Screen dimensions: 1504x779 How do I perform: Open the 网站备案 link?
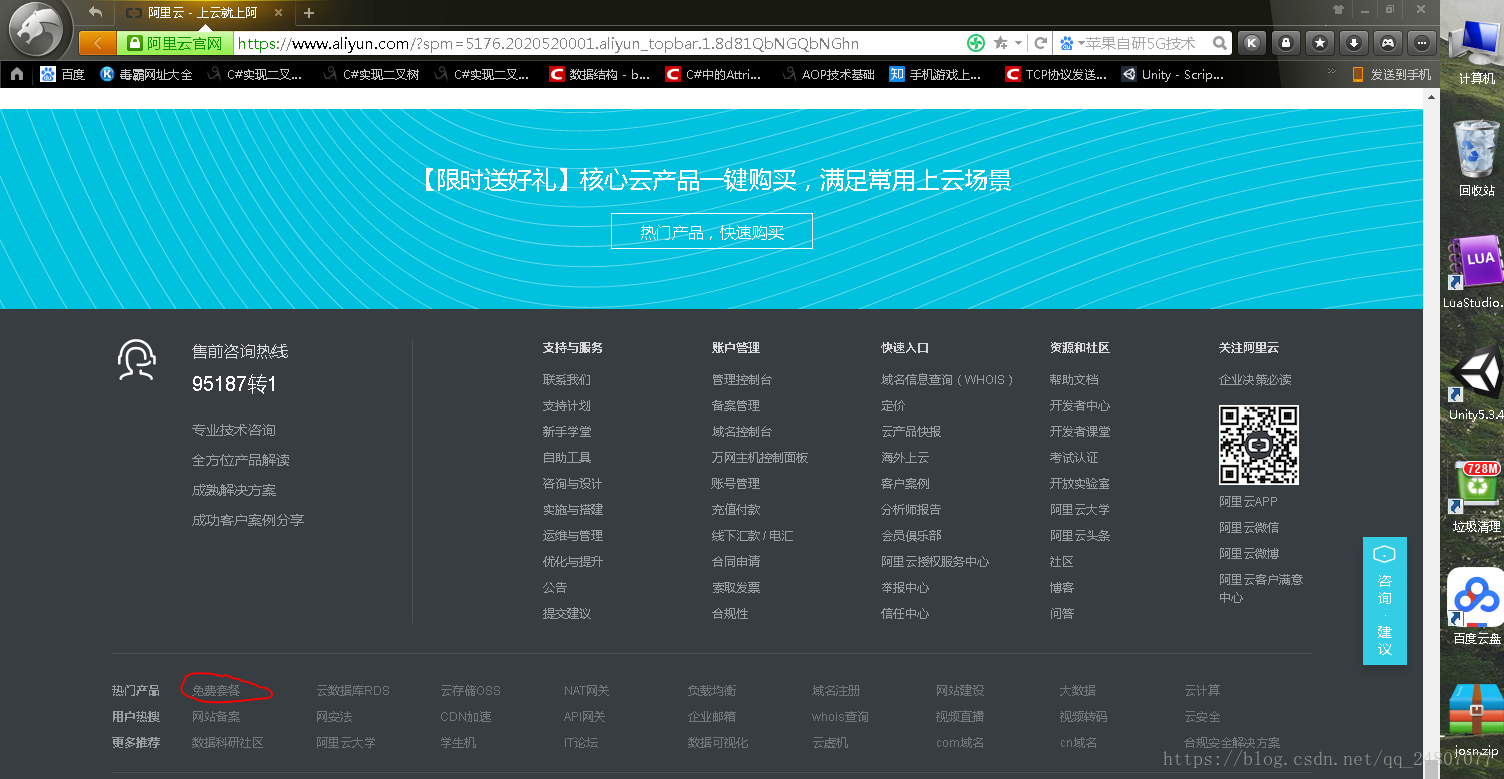216,717
